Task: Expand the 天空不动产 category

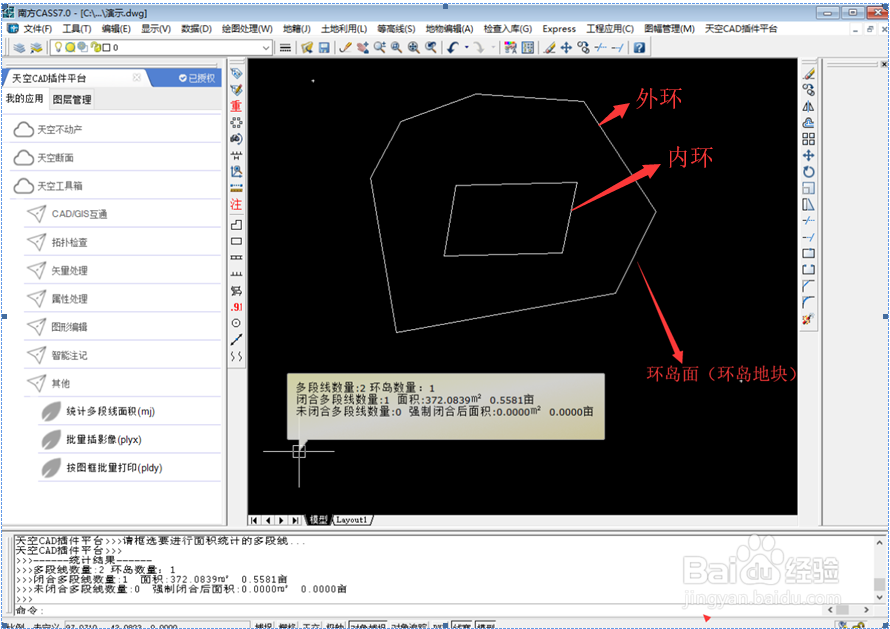Action: click(x=115, y=129)
